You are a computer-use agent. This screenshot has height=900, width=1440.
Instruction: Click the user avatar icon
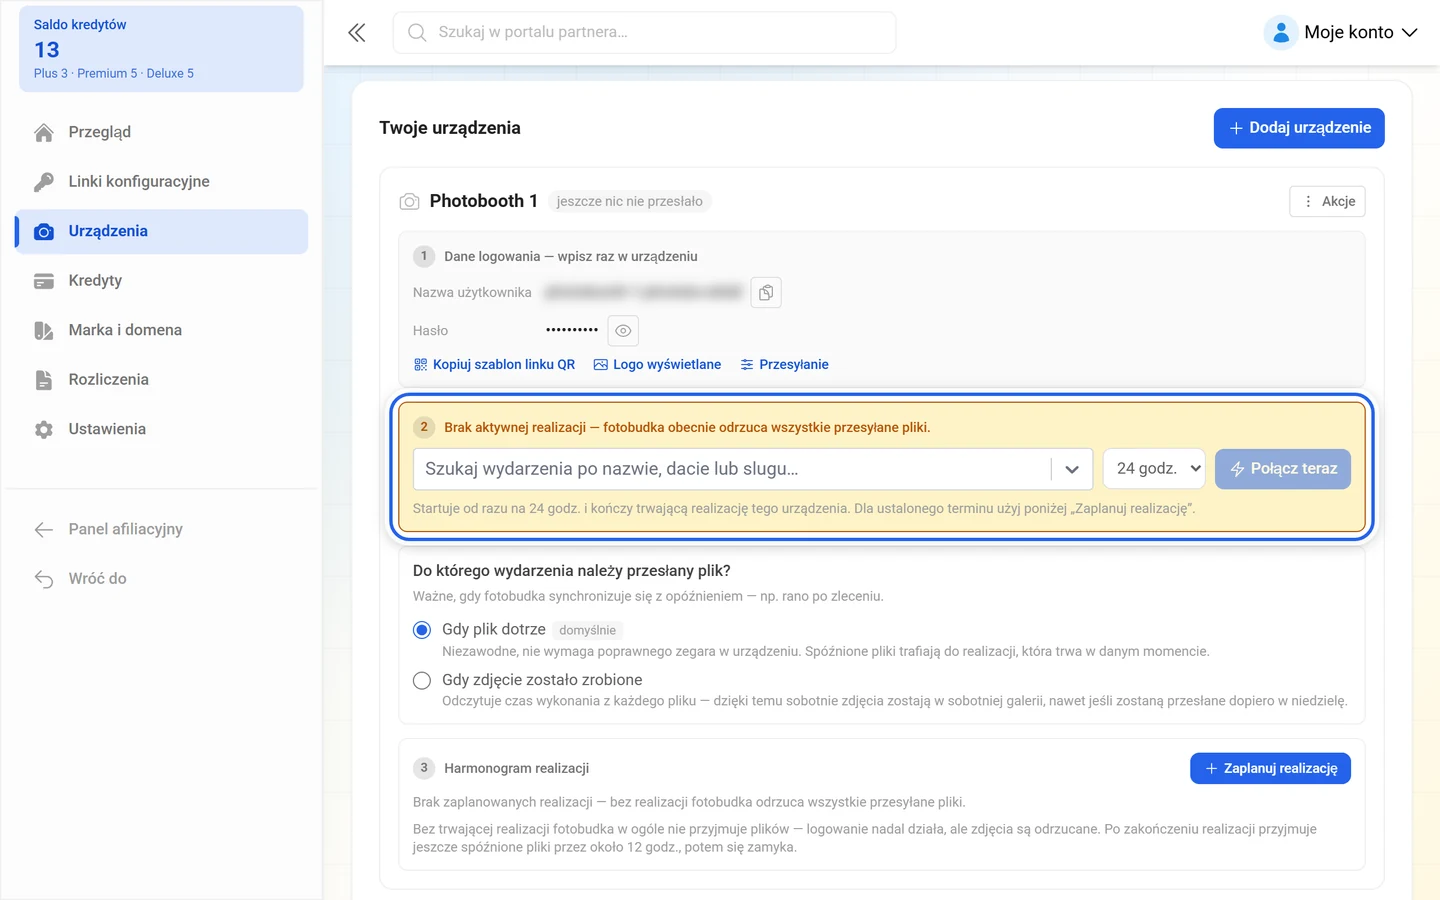[1281, 33]
